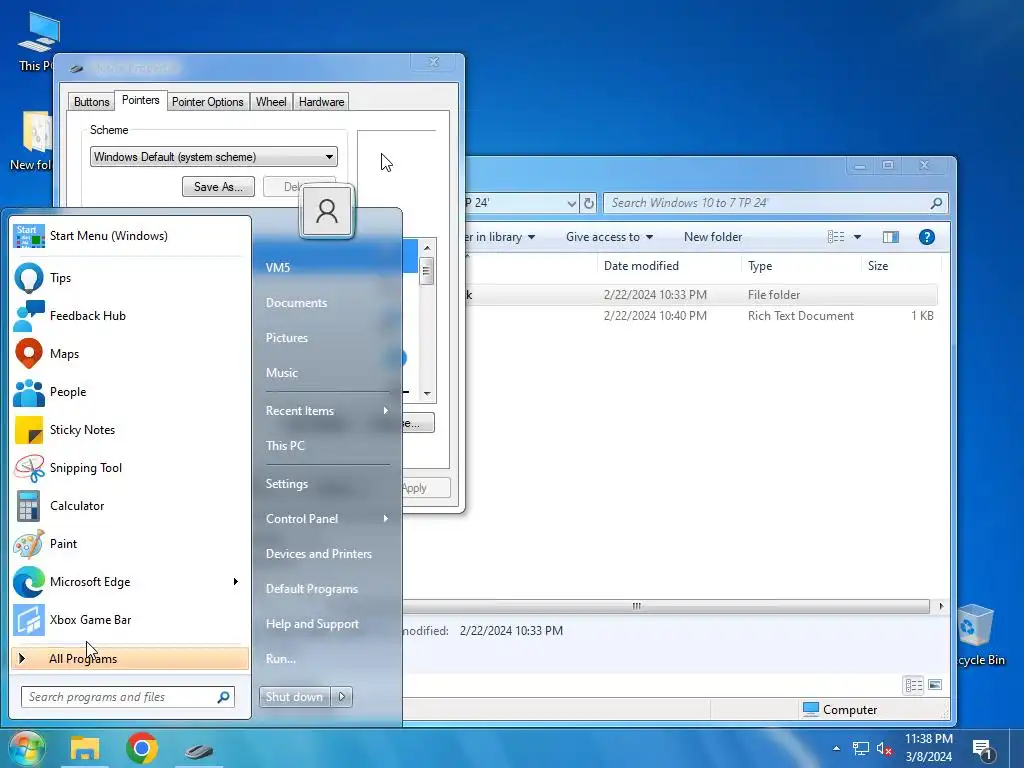Click the Explorer help question mark icon
Image resolution: width=1024 pixels, height=768 pixels.
(x=926, y=237)
